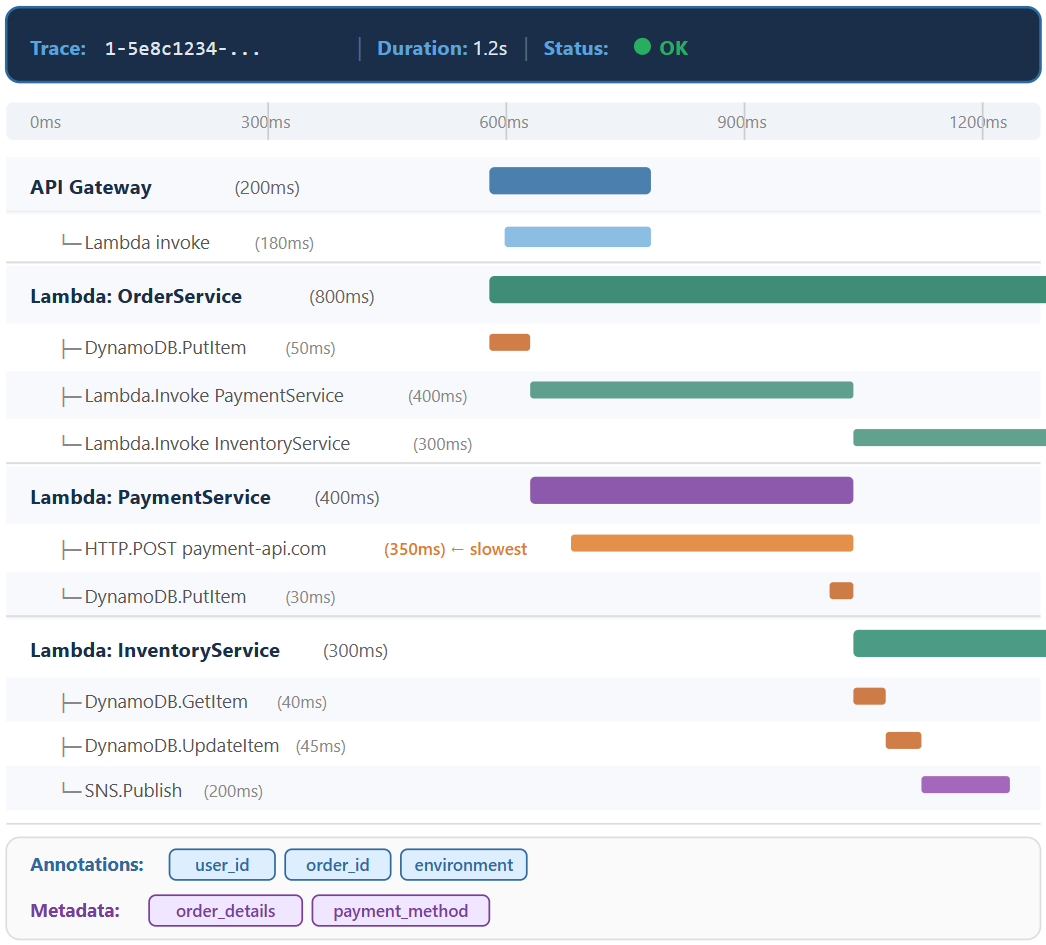Click the Lambda.Invoke InventoryService 300ms span bar

(x=949, y=437)
